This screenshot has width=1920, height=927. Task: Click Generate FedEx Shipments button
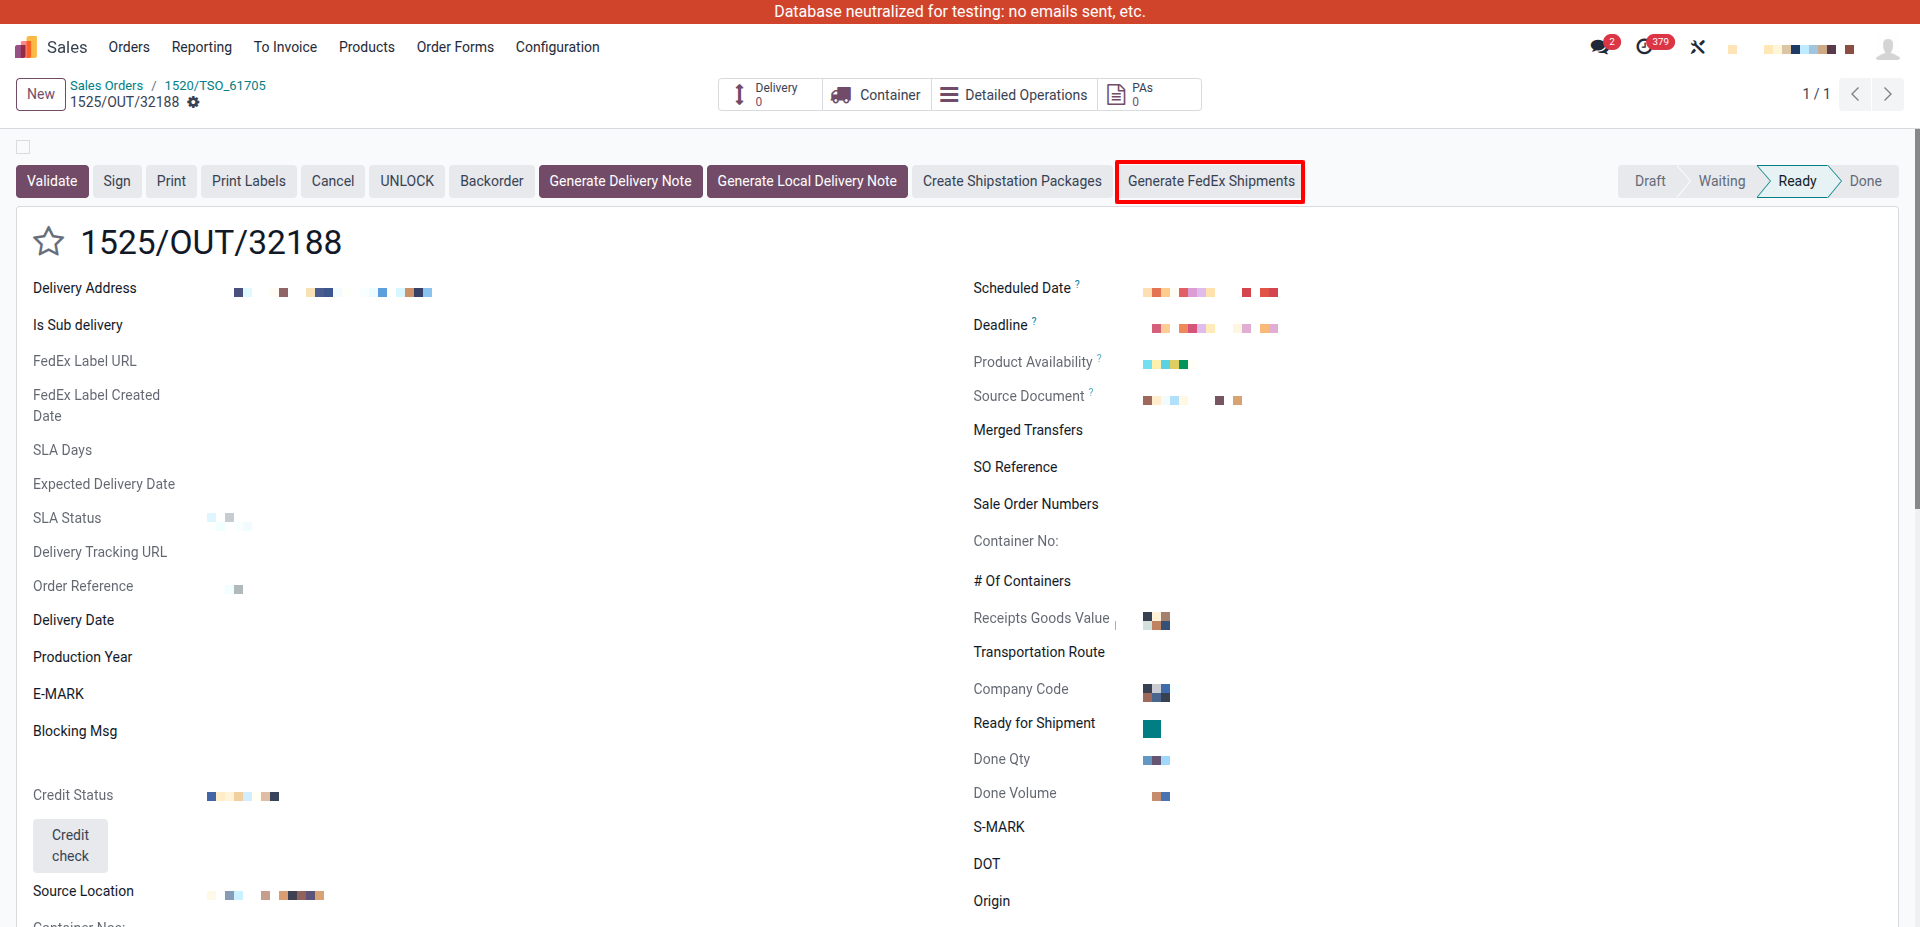[x=1211, y=181]
